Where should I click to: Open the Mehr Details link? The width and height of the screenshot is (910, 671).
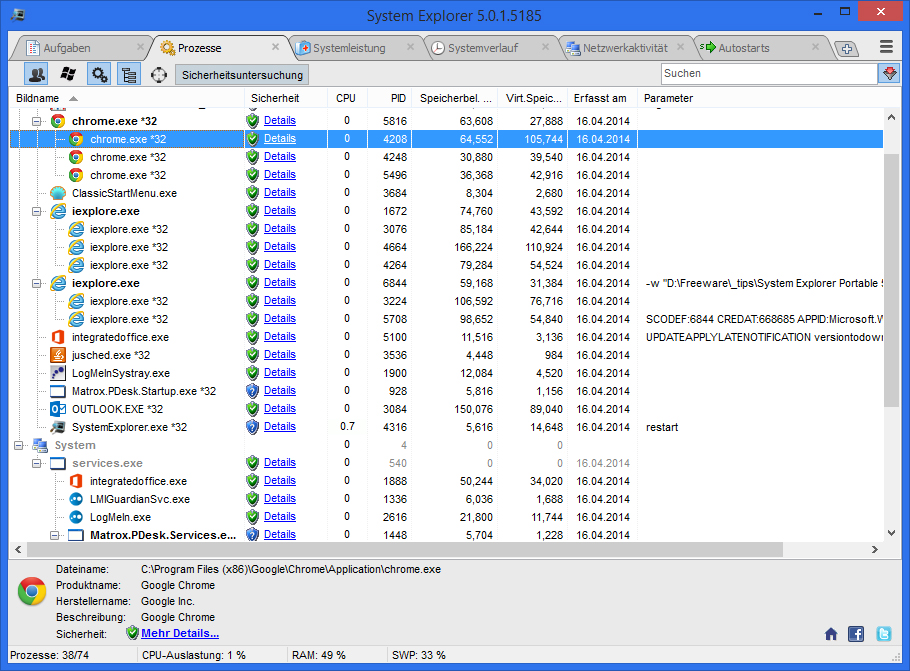pyautogui.click(x=180, y=633)
